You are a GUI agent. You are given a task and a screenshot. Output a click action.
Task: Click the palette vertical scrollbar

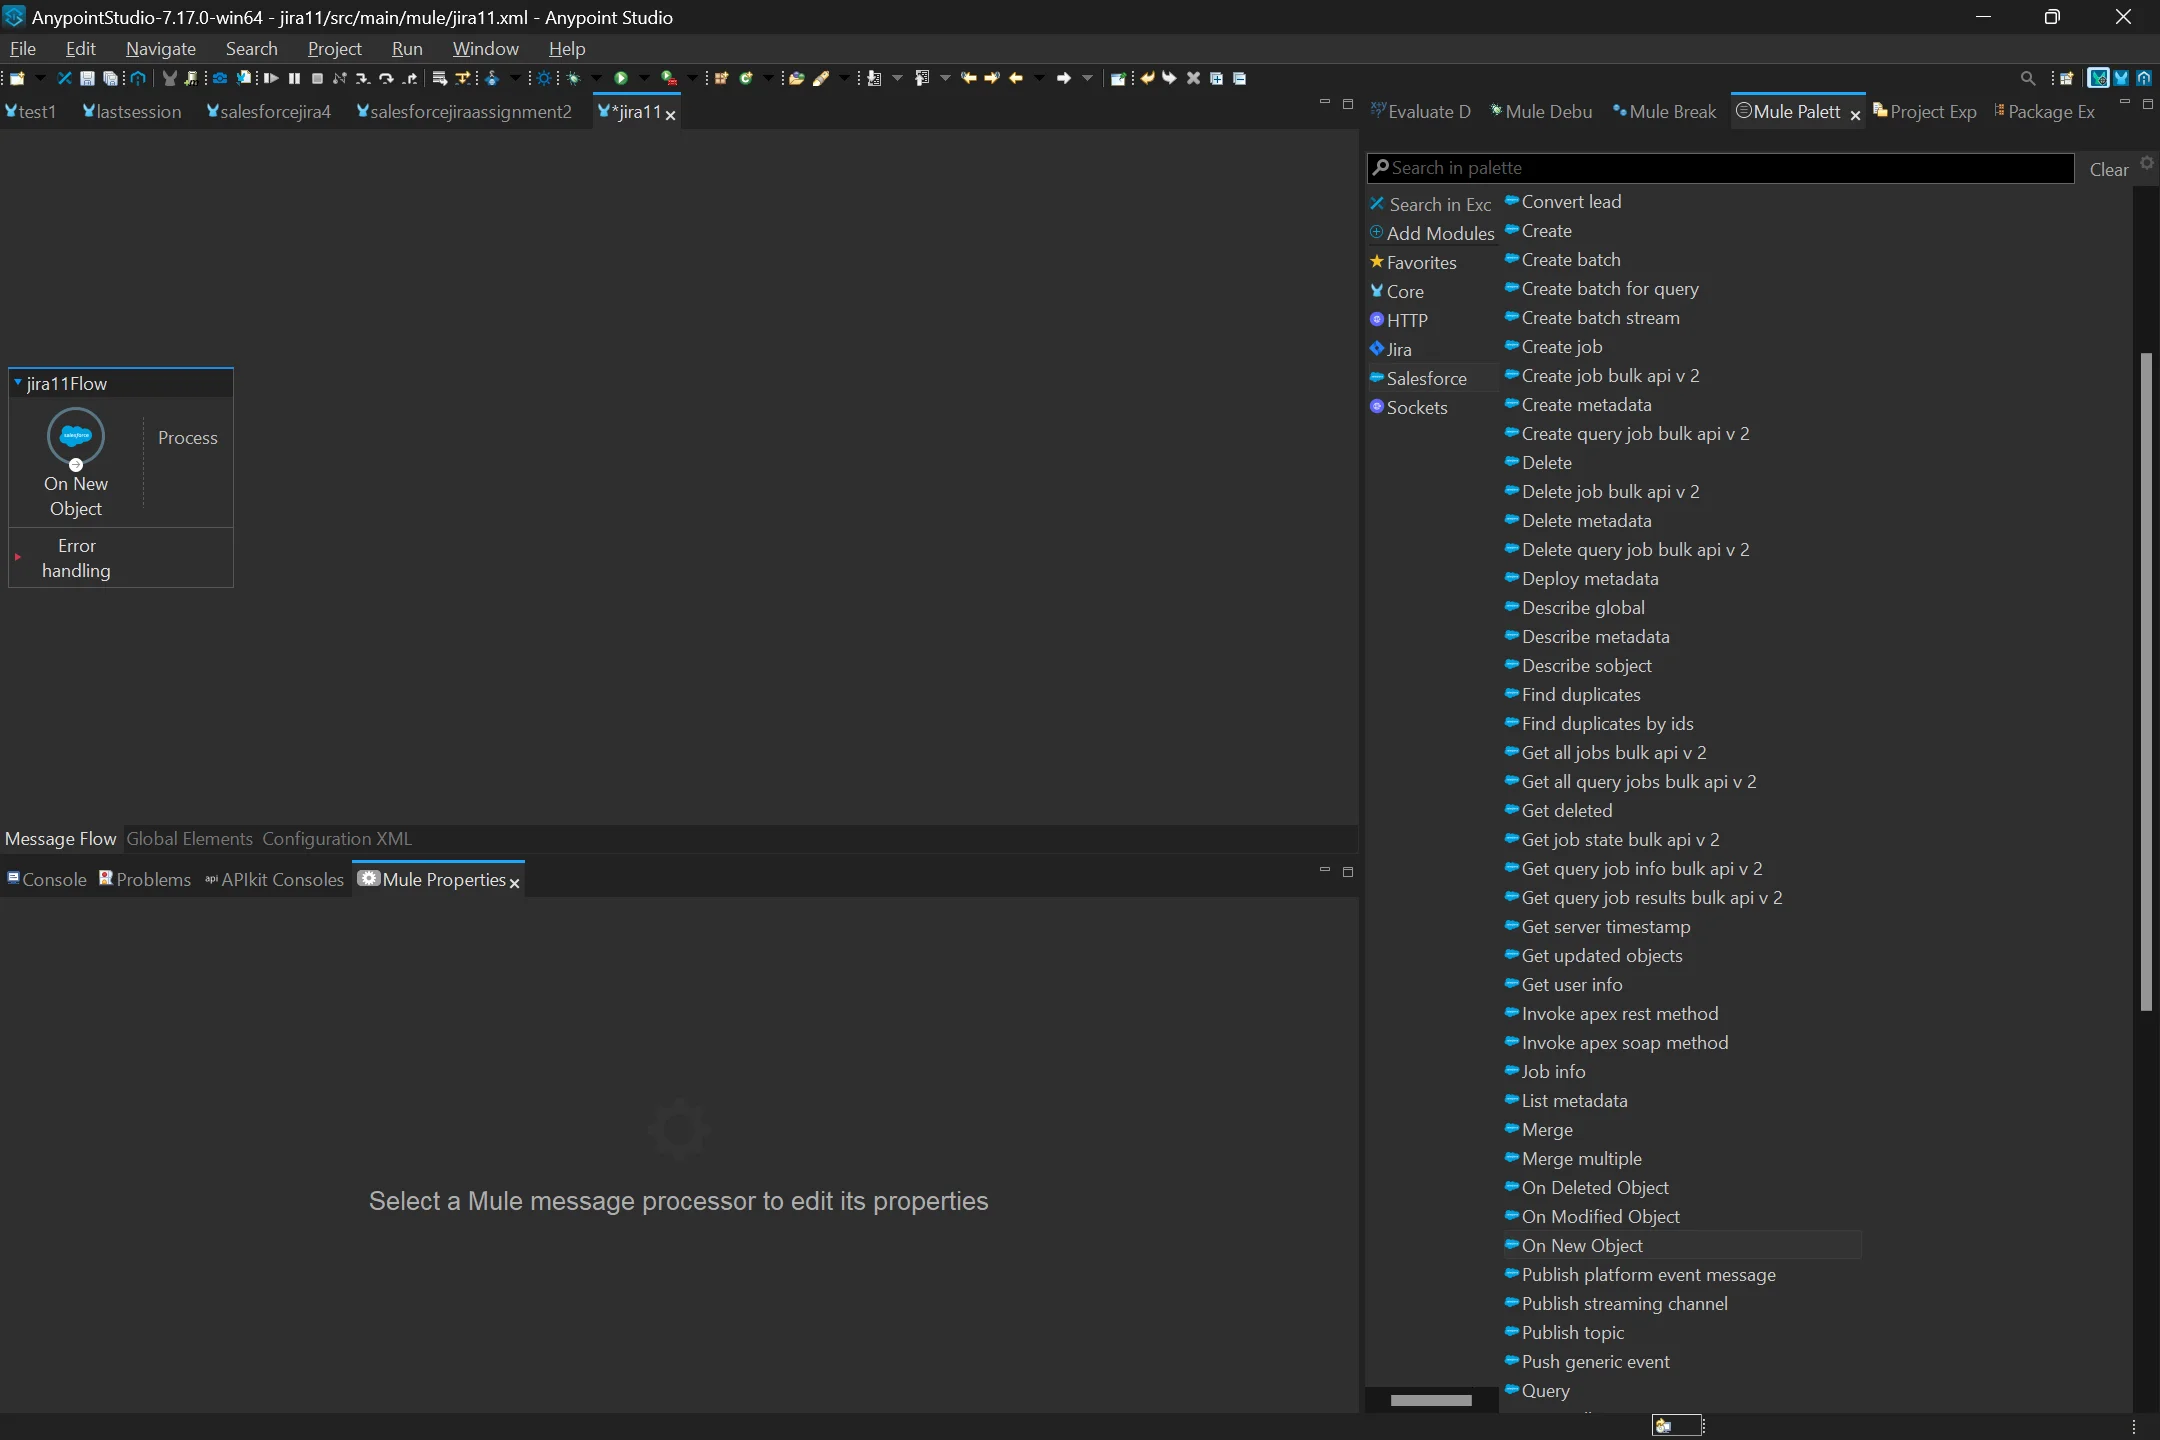[x=2145, y=680]
